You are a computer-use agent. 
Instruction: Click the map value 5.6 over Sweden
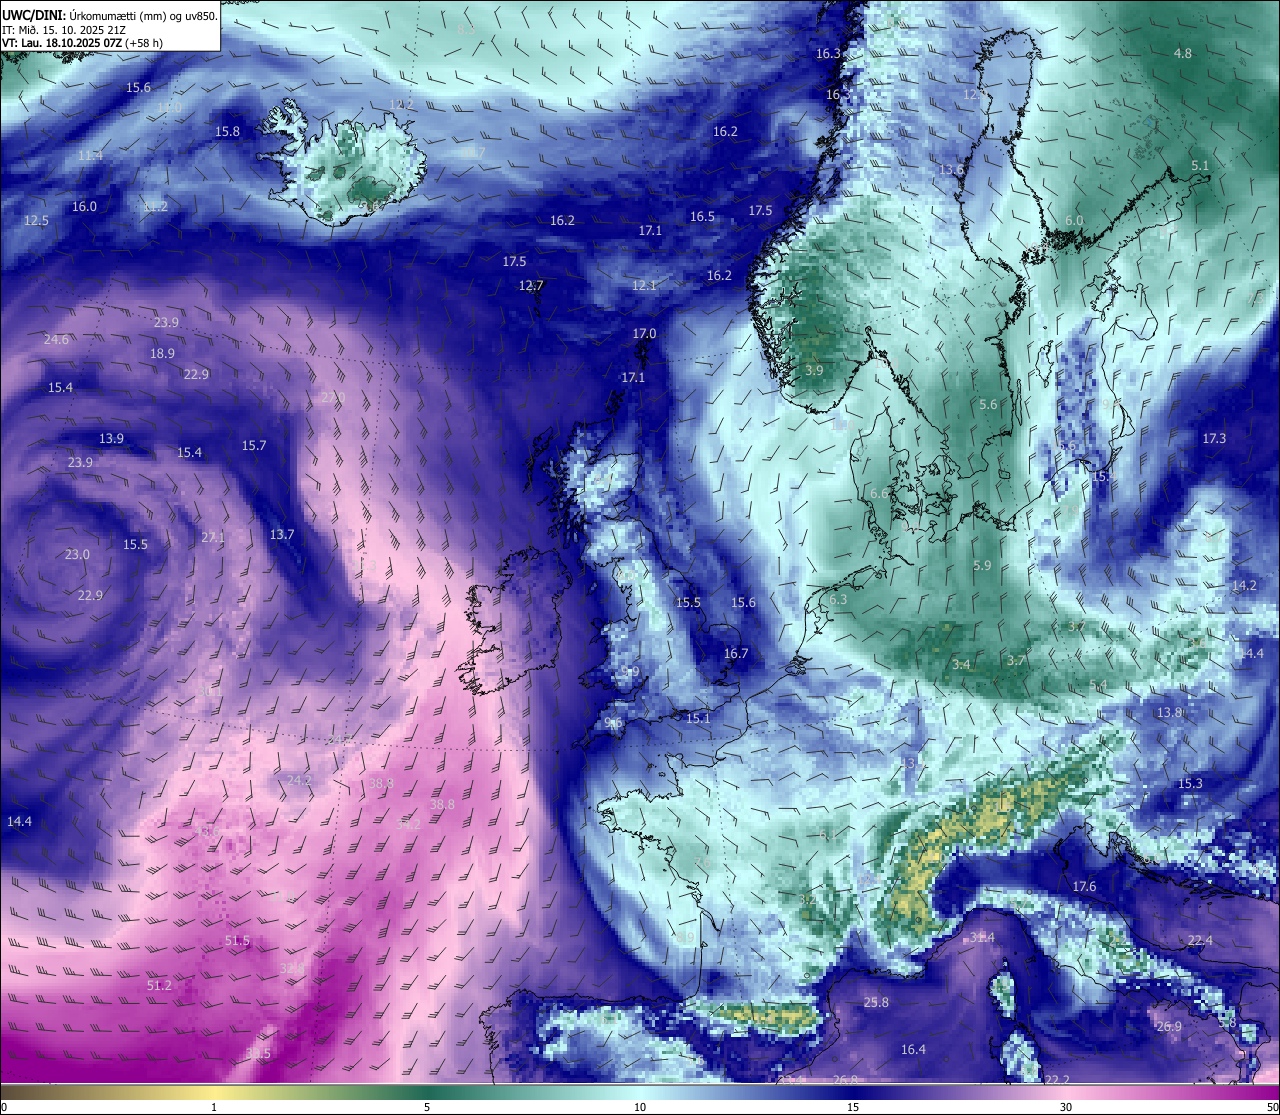pos(988,405)
